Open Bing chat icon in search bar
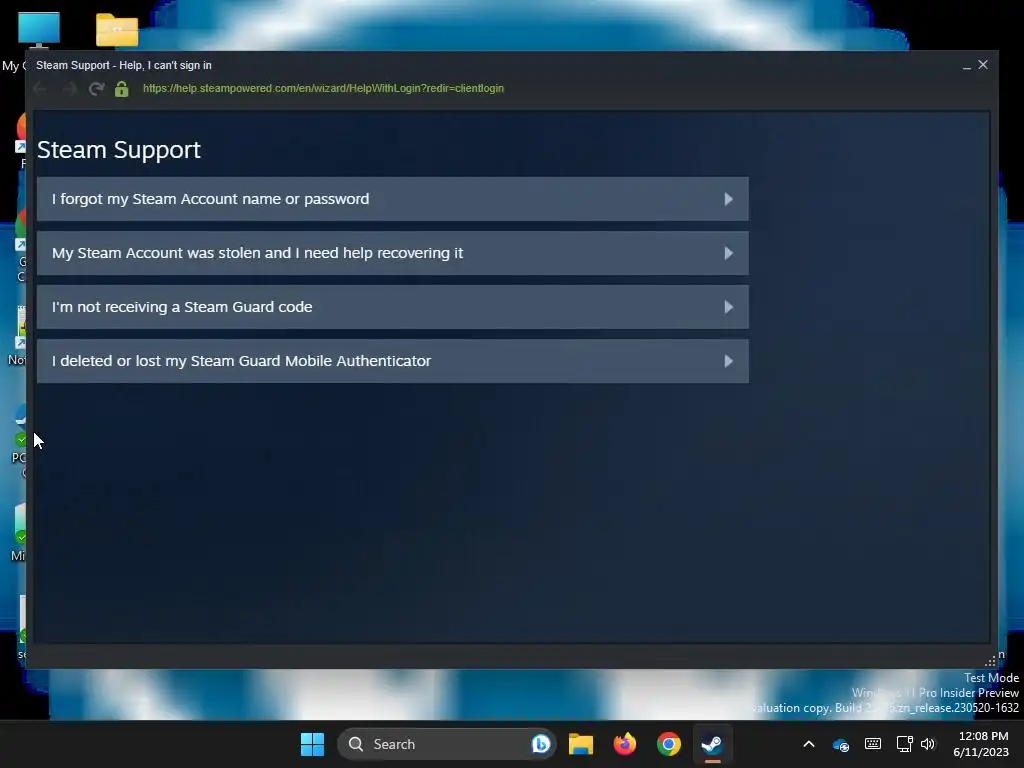The height and width of the screenshot is (768, 1024). 541,744
